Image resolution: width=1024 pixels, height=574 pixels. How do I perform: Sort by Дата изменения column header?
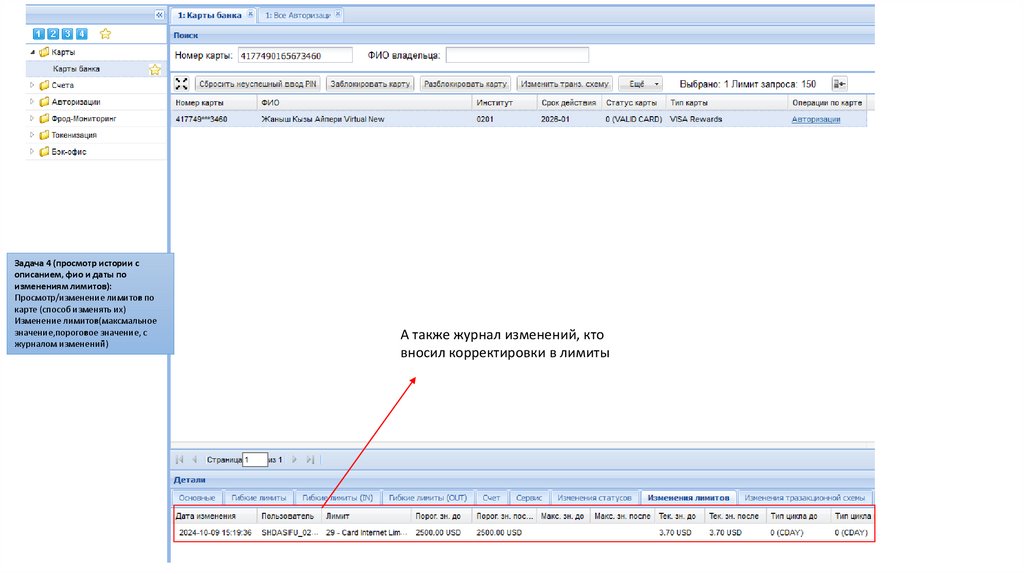click(x=215, y=516)
